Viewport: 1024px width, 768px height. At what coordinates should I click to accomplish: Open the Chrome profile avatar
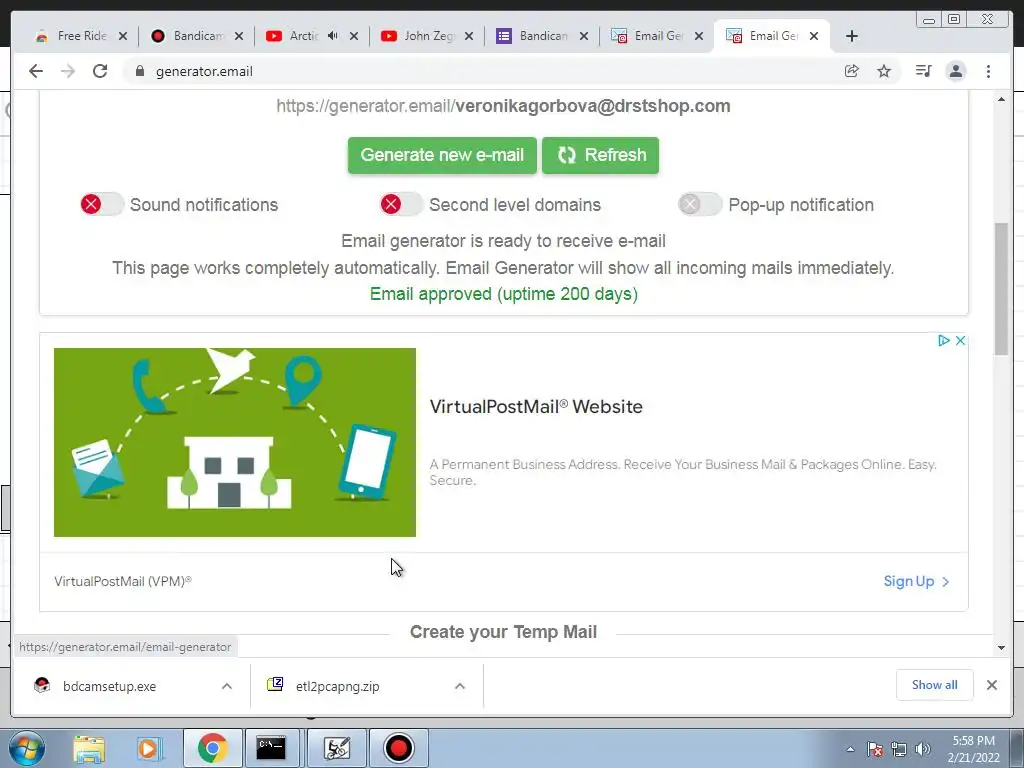click(x=955, y=71)
